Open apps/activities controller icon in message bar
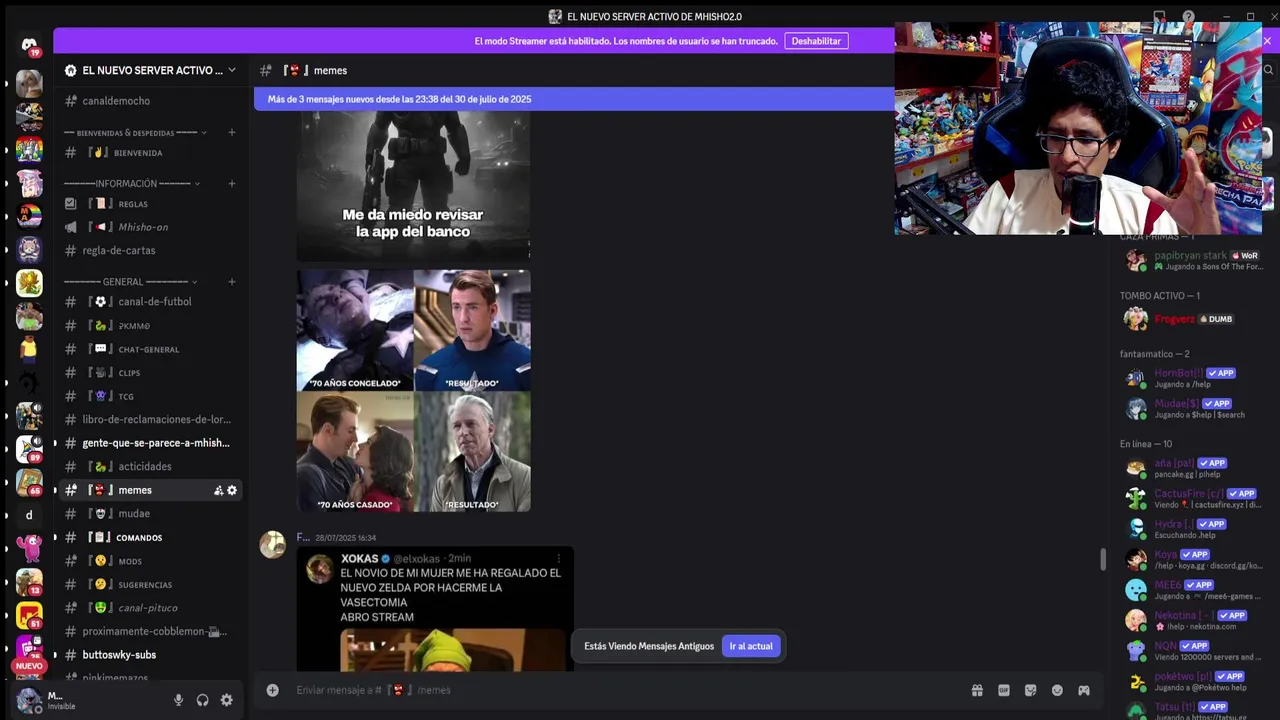This screenshot has width=1280, height=720. 1084,690
